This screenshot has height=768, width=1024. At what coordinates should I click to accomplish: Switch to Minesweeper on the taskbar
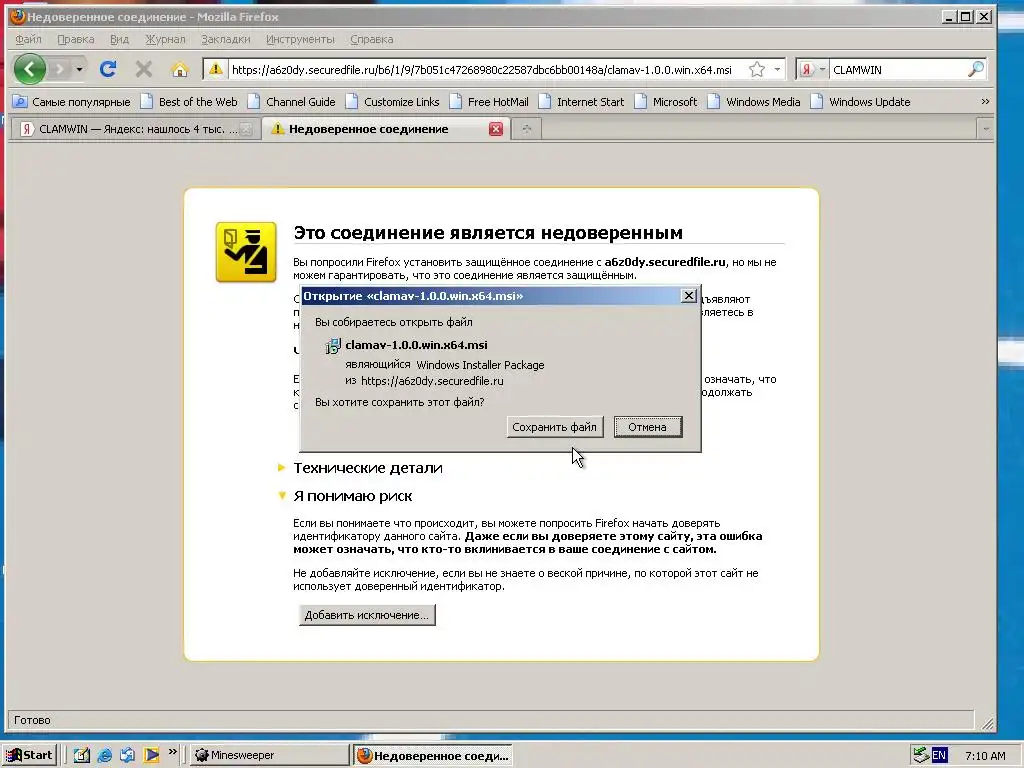[269, 755]
